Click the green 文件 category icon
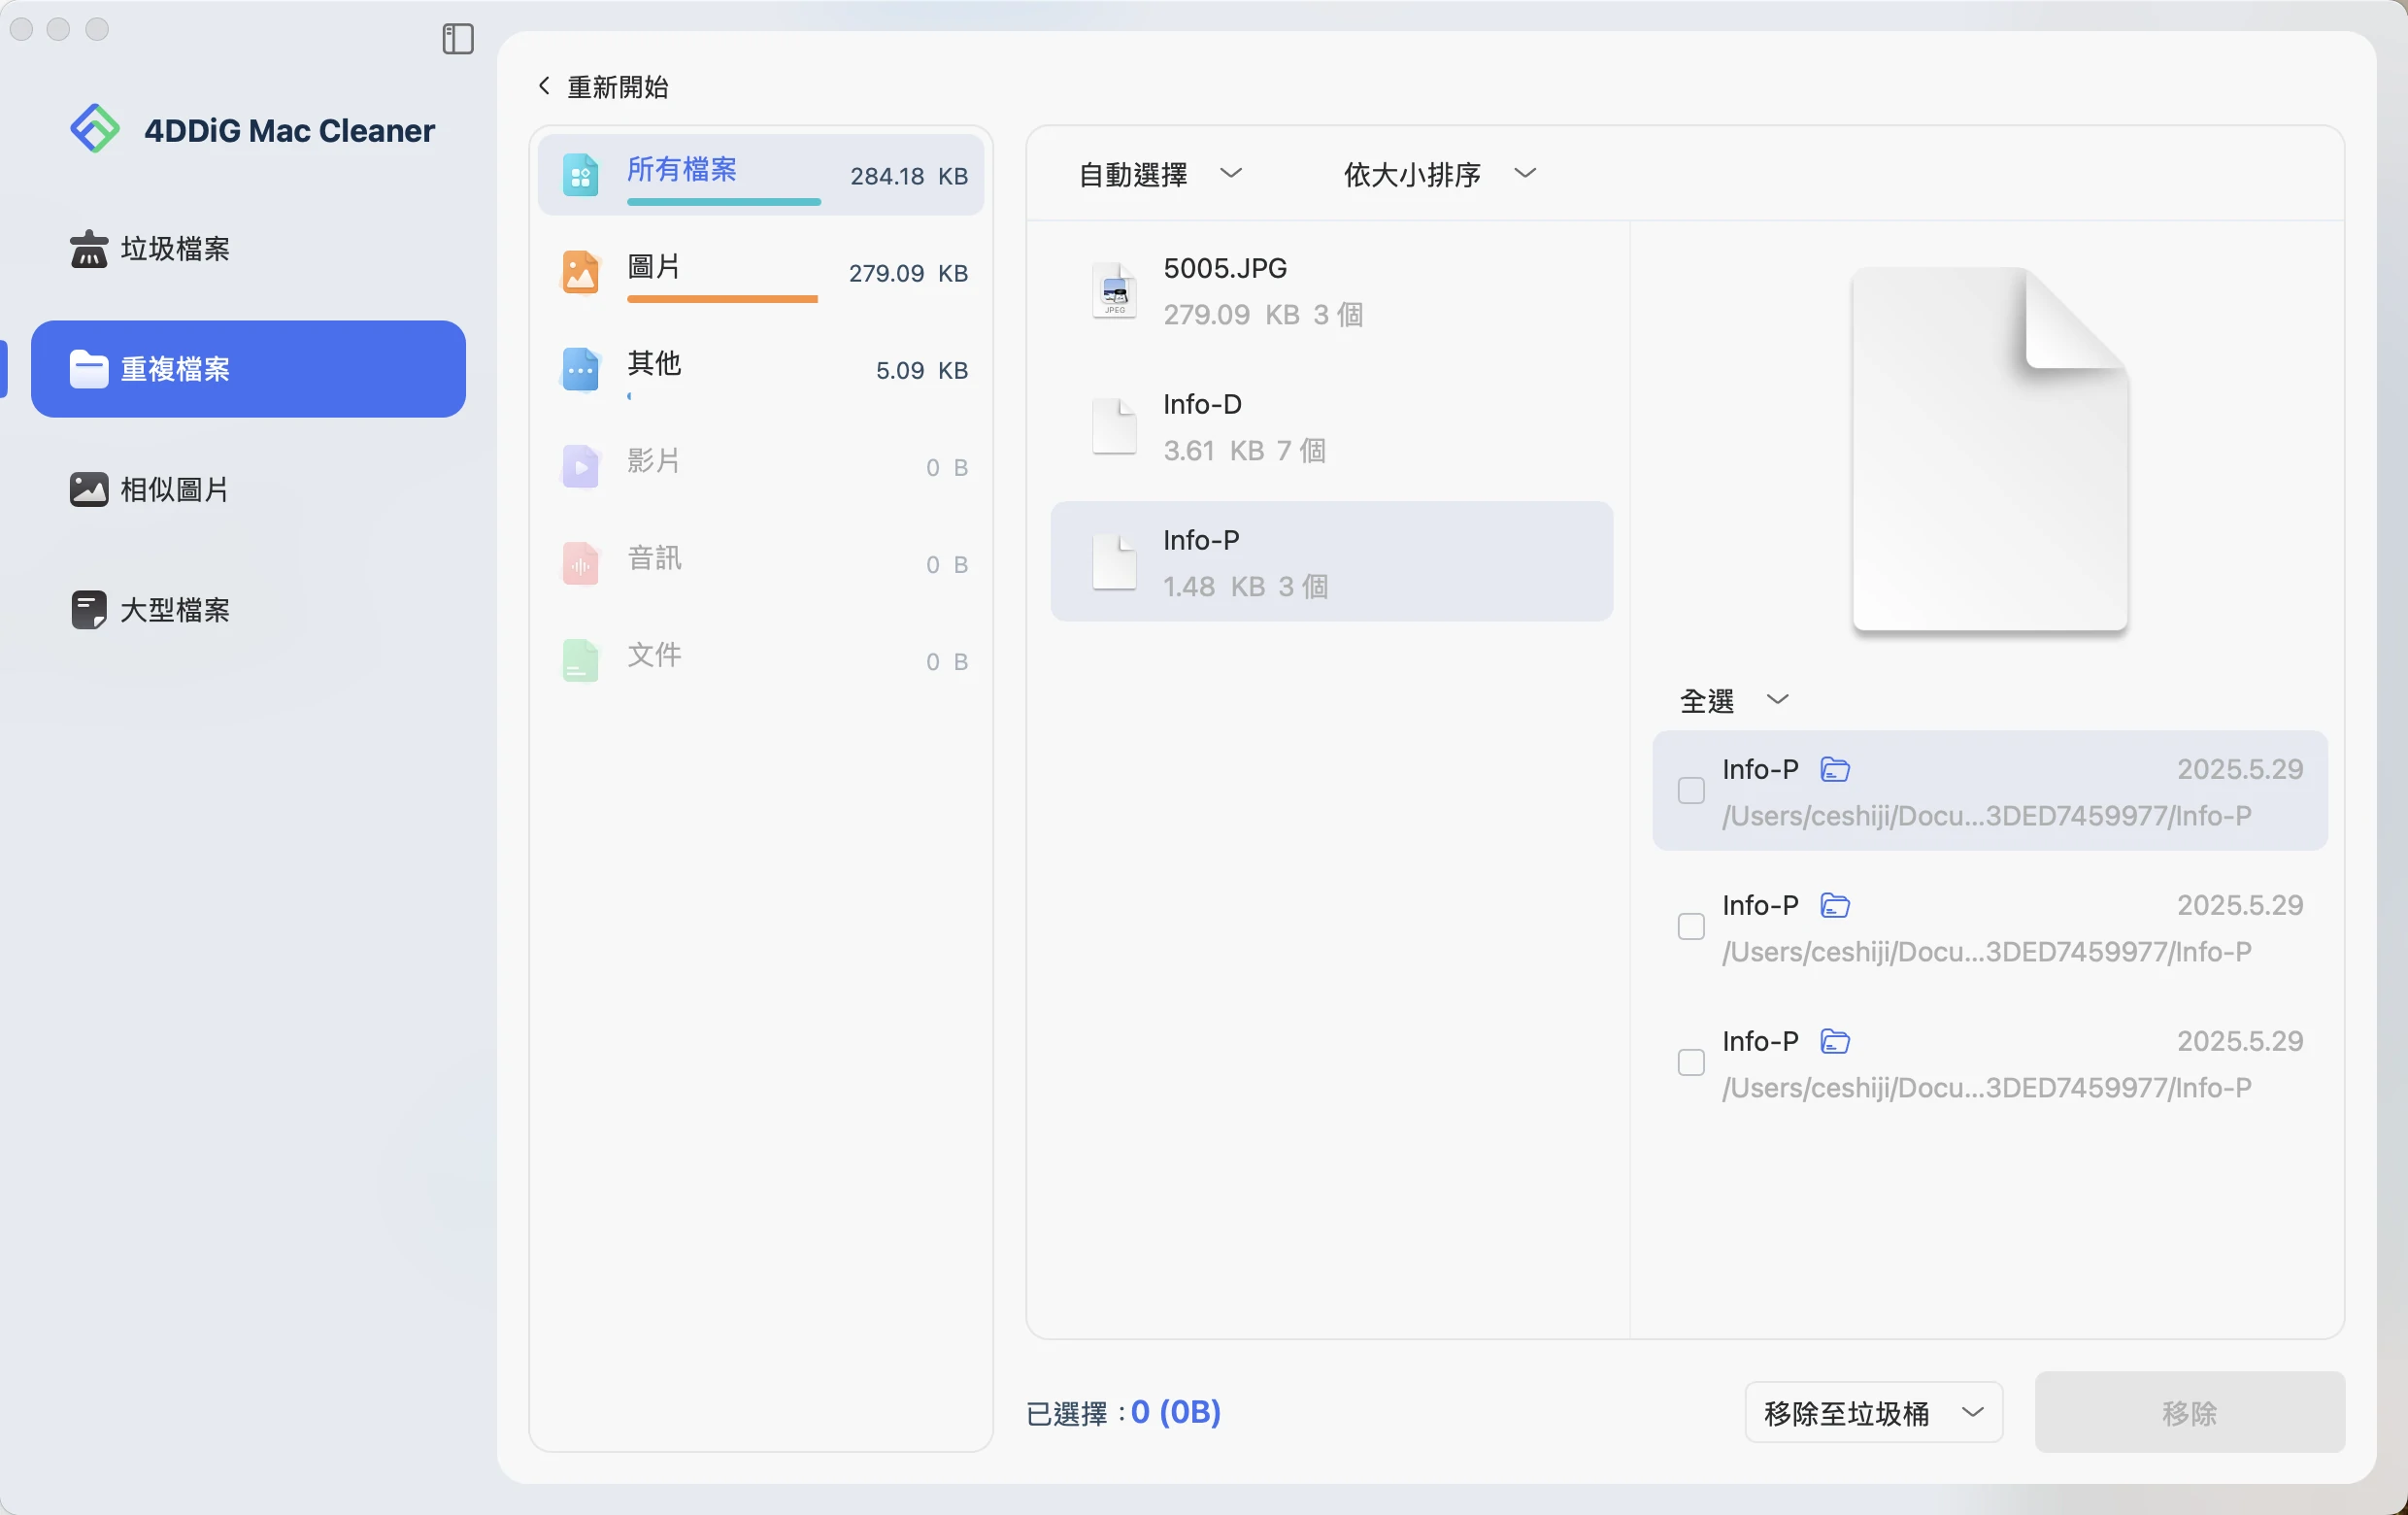This screenshot has width=2408, height=1515. pos(580,660)
